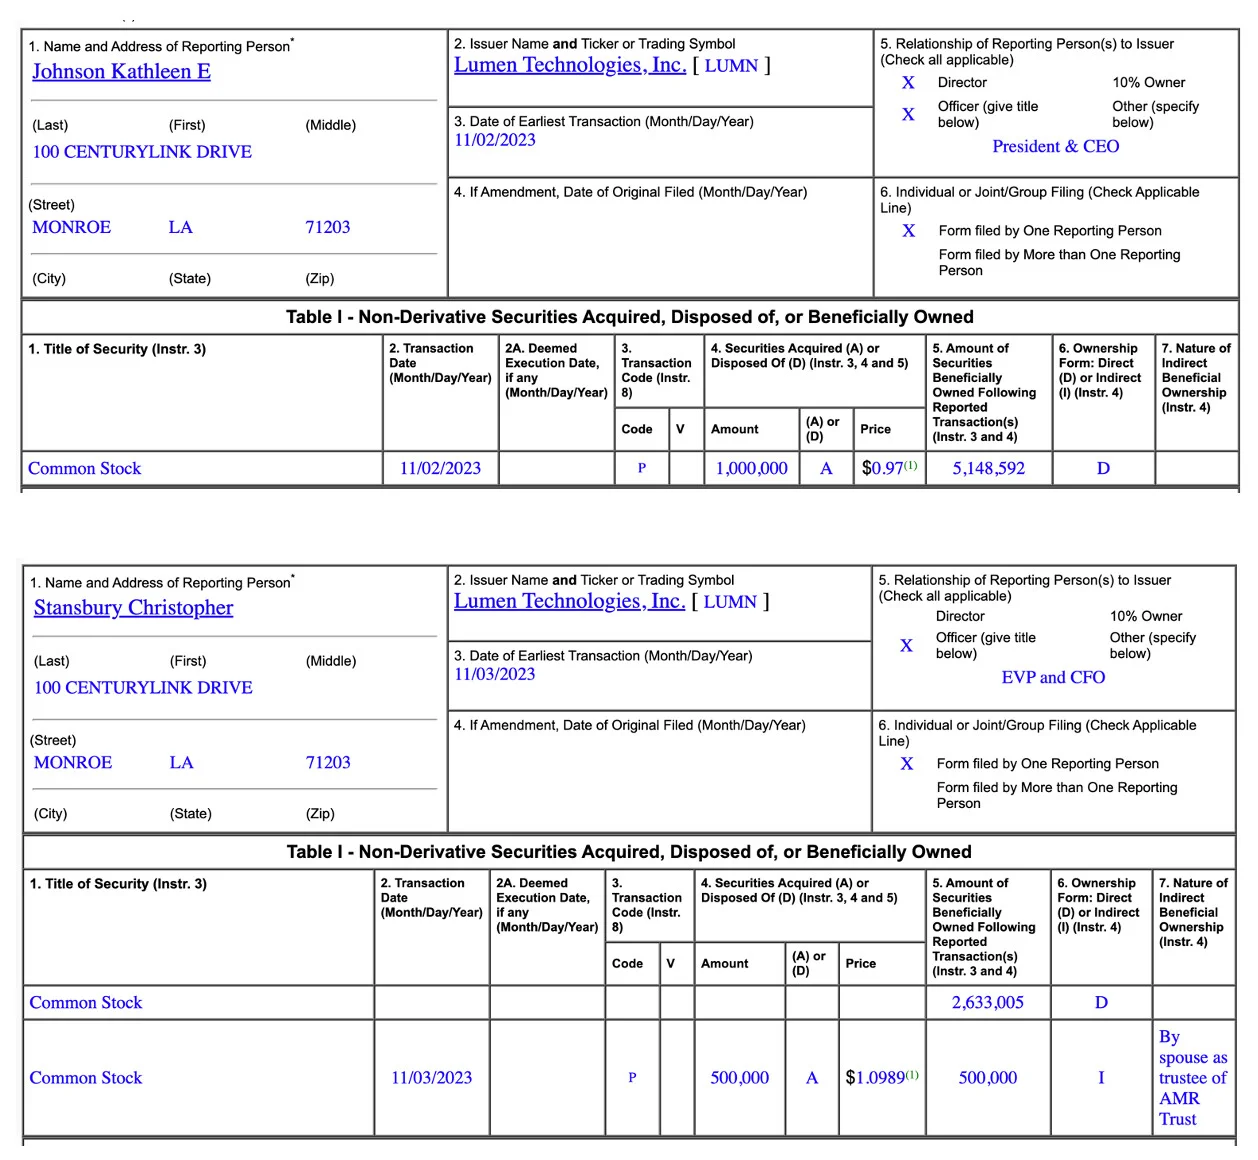Click the 500,000 amount acquired cell

740,1078
